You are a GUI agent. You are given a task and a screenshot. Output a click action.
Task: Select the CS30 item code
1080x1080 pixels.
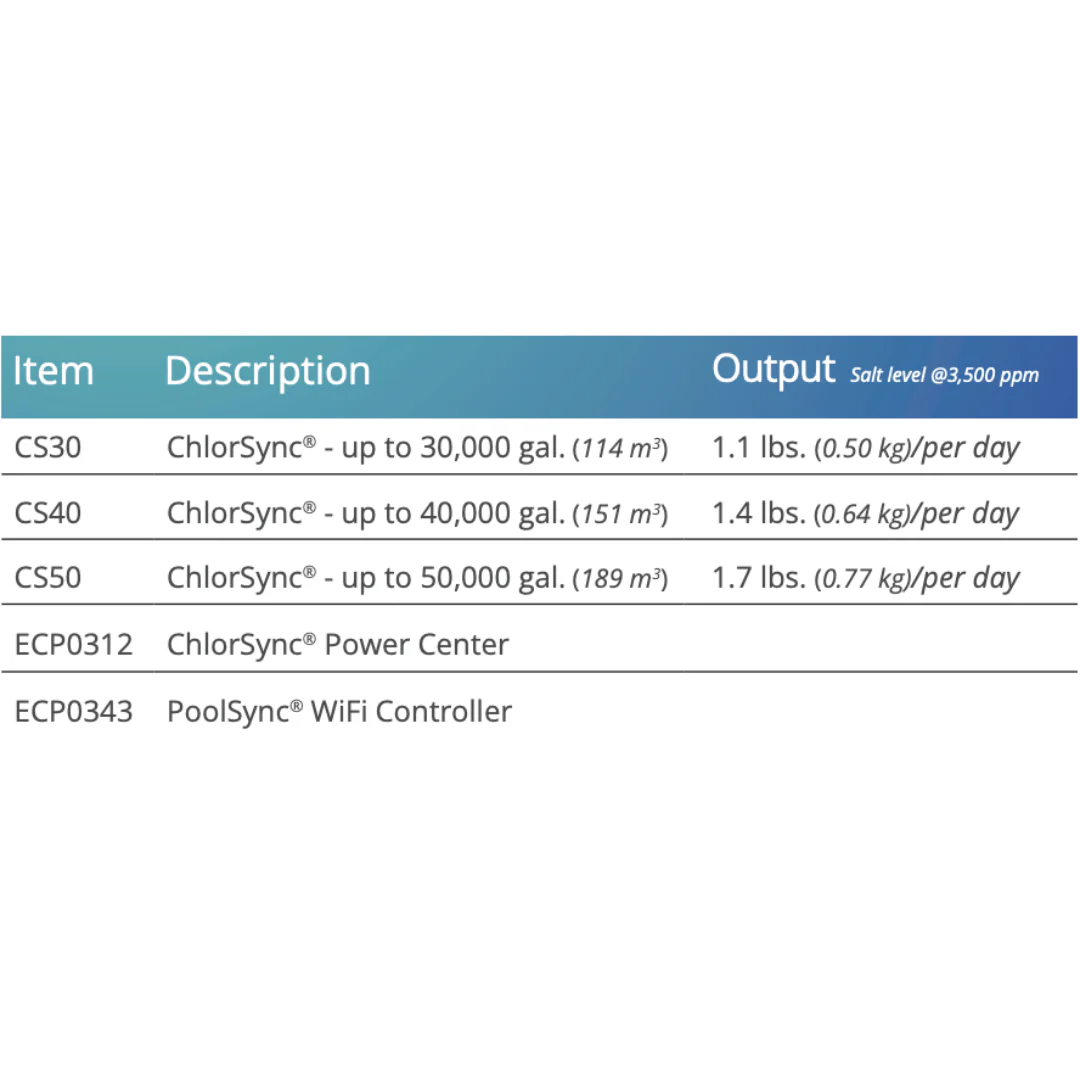(48, 448)
